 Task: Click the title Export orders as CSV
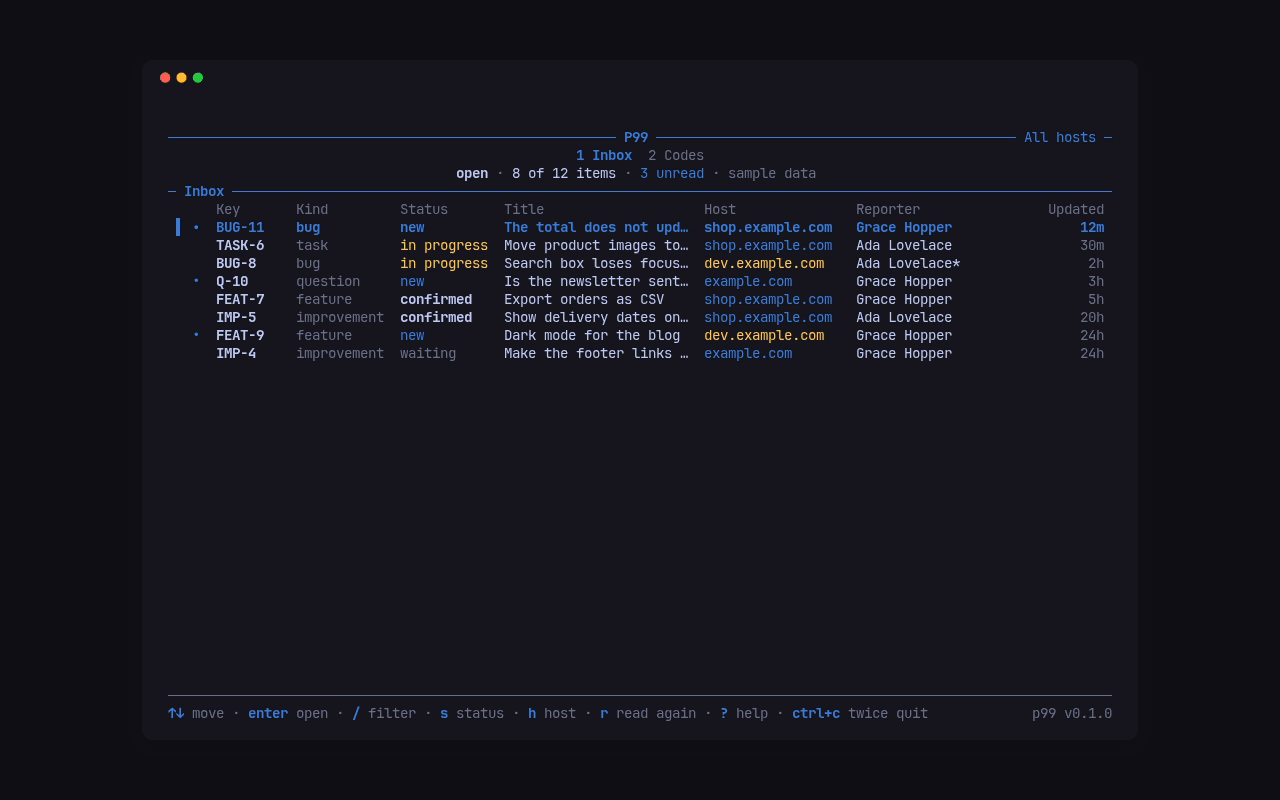coord(584,299)
